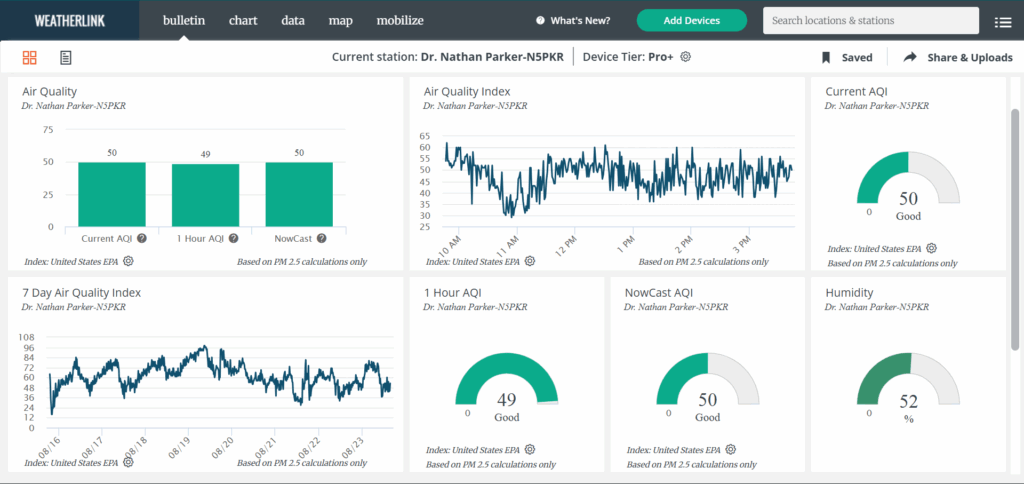Open the index gear in 7 Day chart tile

click(126, 463)
